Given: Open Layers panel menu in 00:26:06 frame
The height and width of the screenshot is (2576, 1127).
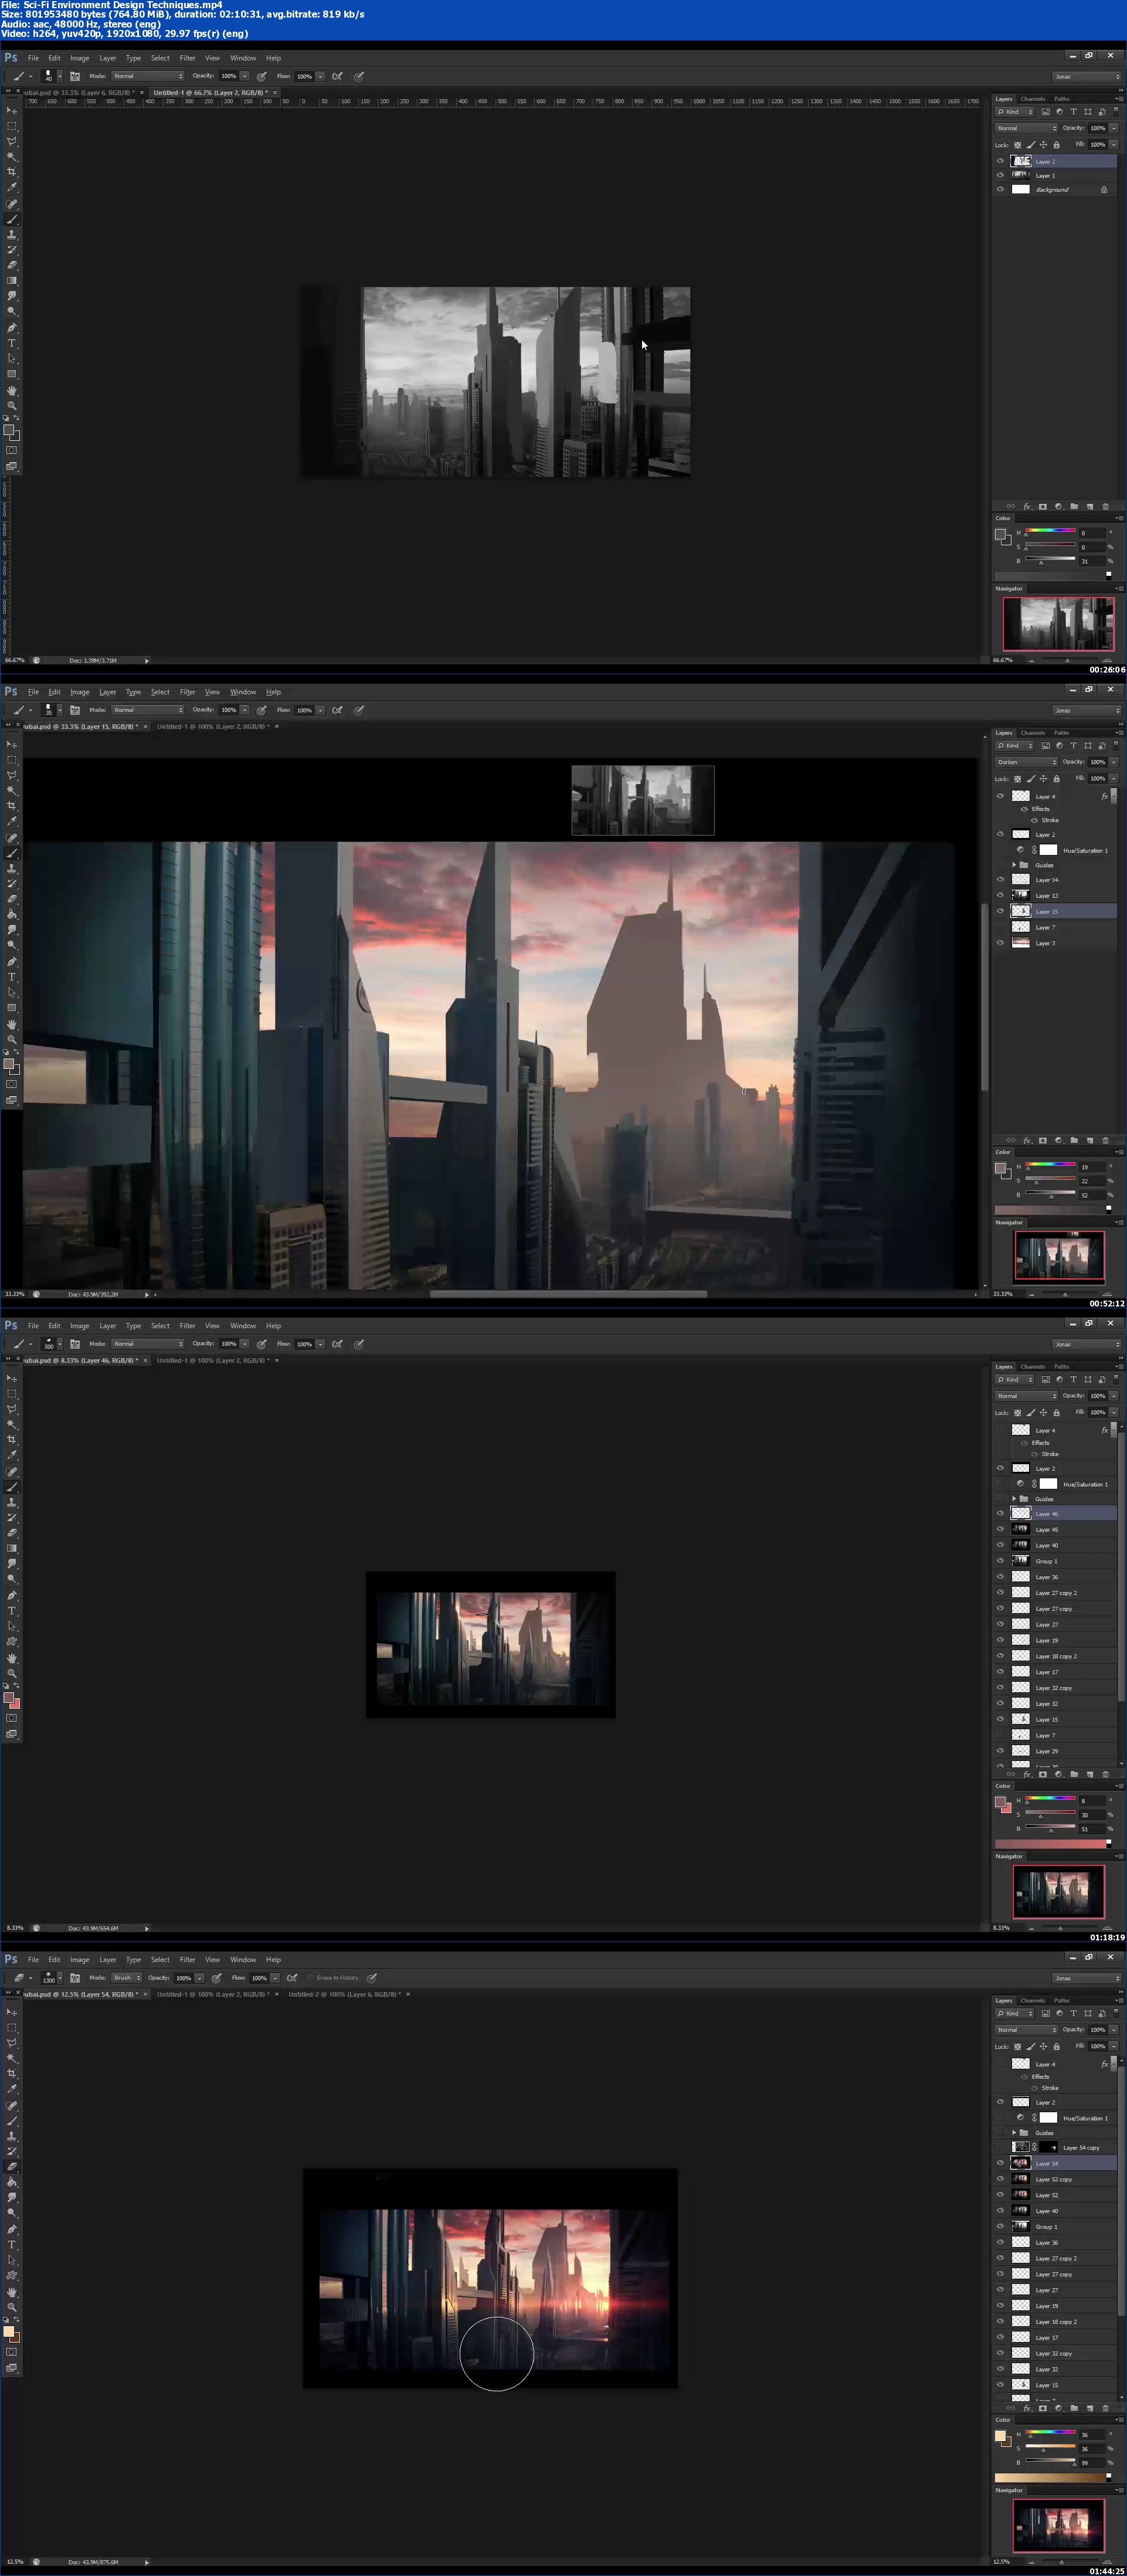Looking at the screenshot, I should [1119, 99].
